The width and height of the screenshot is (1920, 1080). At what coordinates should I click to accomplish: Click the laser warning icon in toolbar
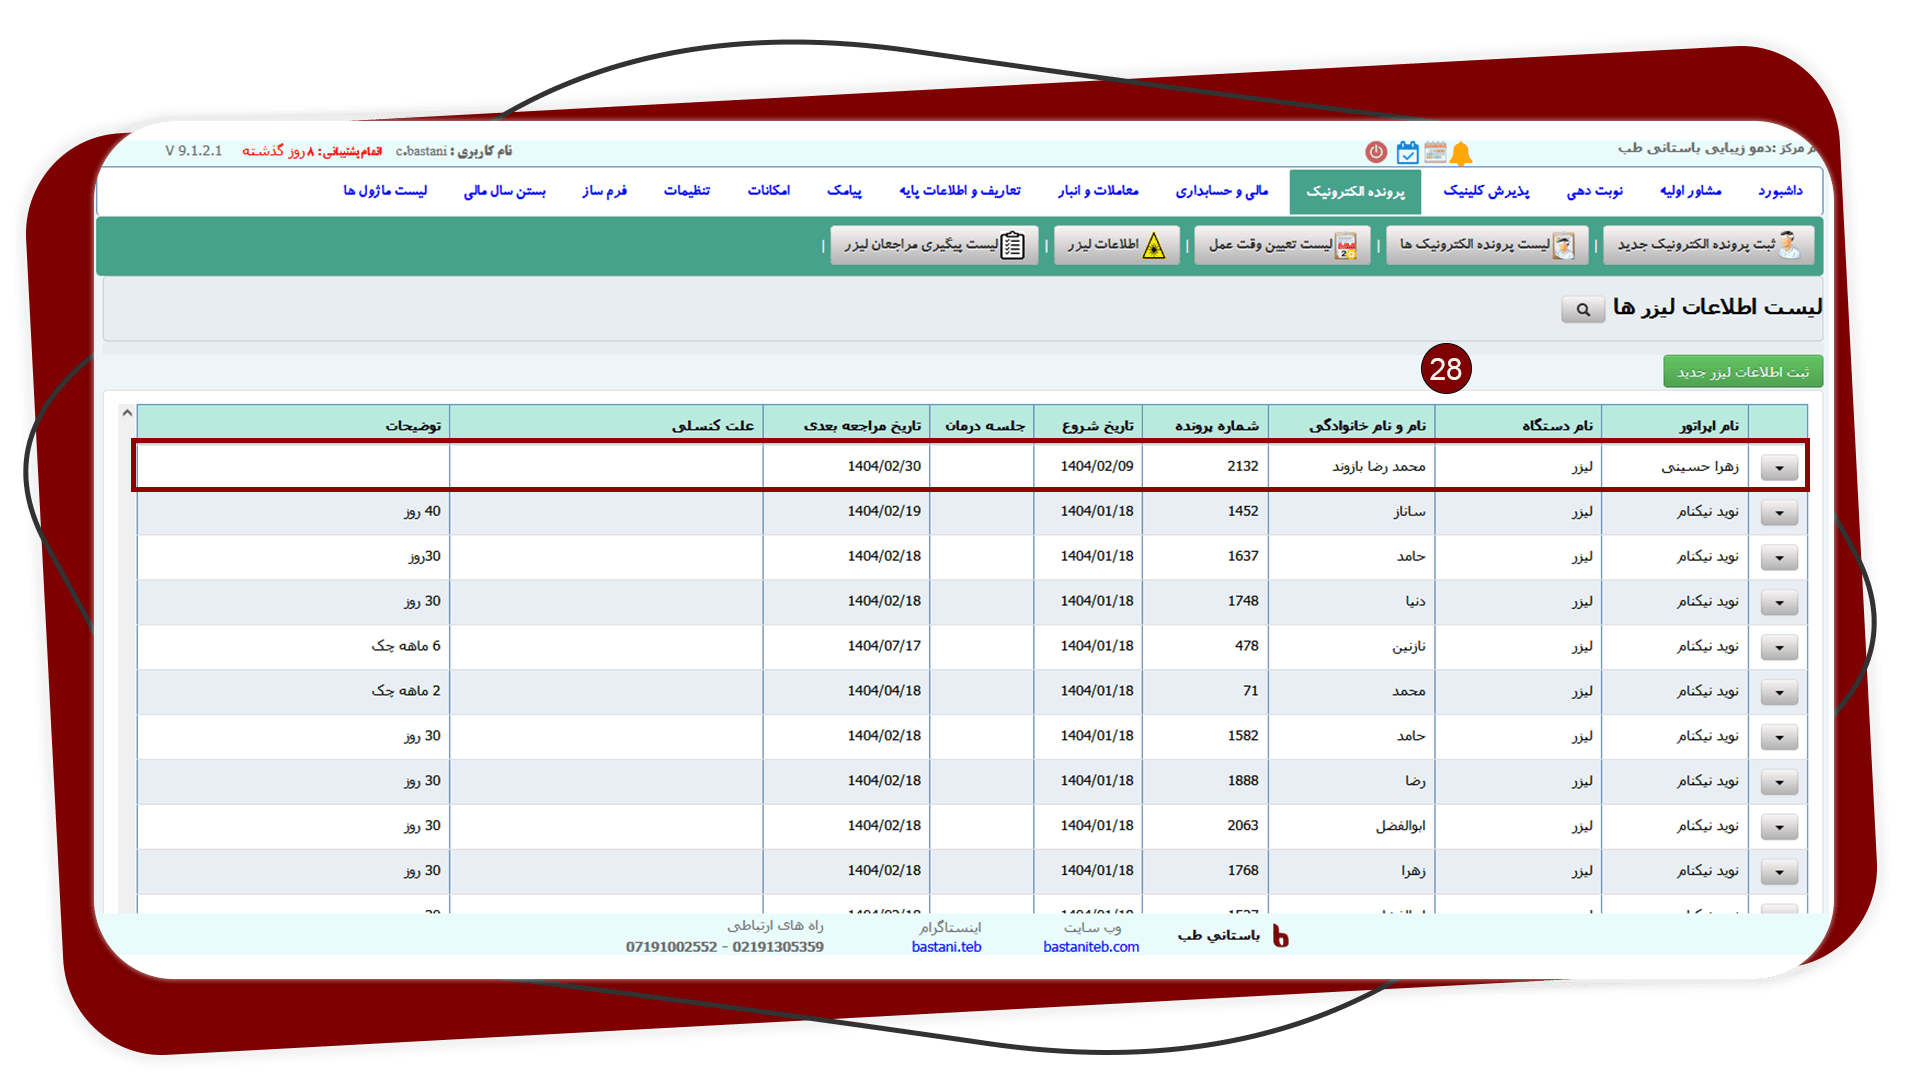click(x=1154, y=245)
